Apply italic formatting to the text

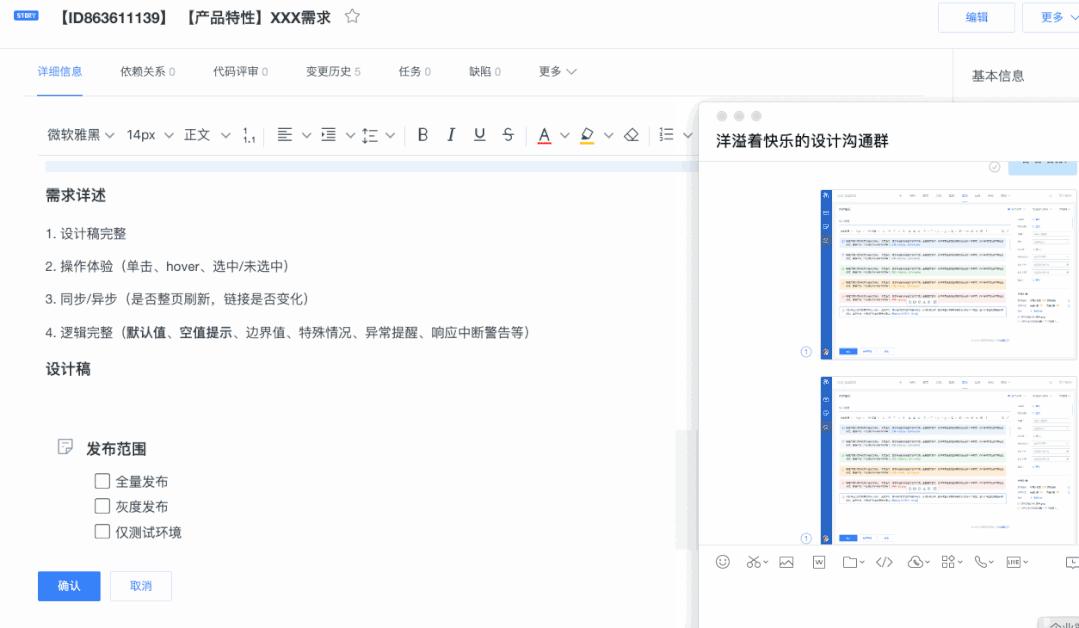coord(450,133)
